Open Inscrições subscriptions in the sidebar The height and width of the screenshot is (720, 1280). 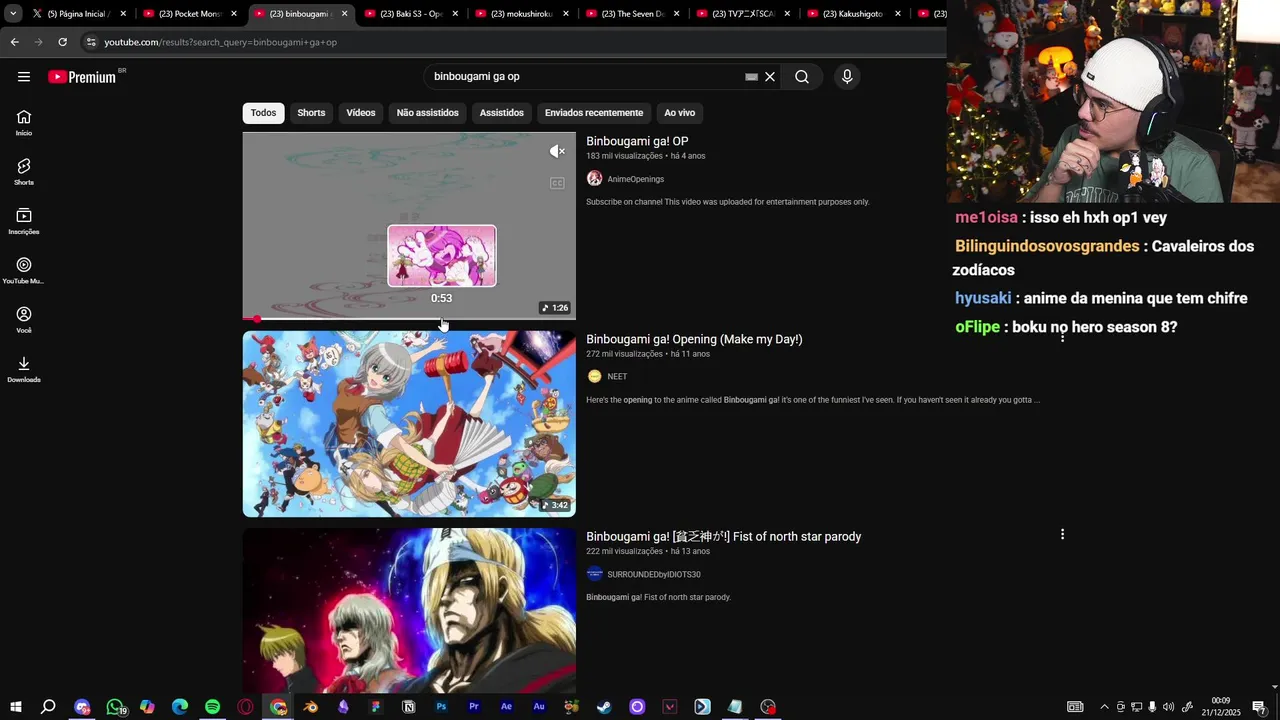[x=24, y=221]
